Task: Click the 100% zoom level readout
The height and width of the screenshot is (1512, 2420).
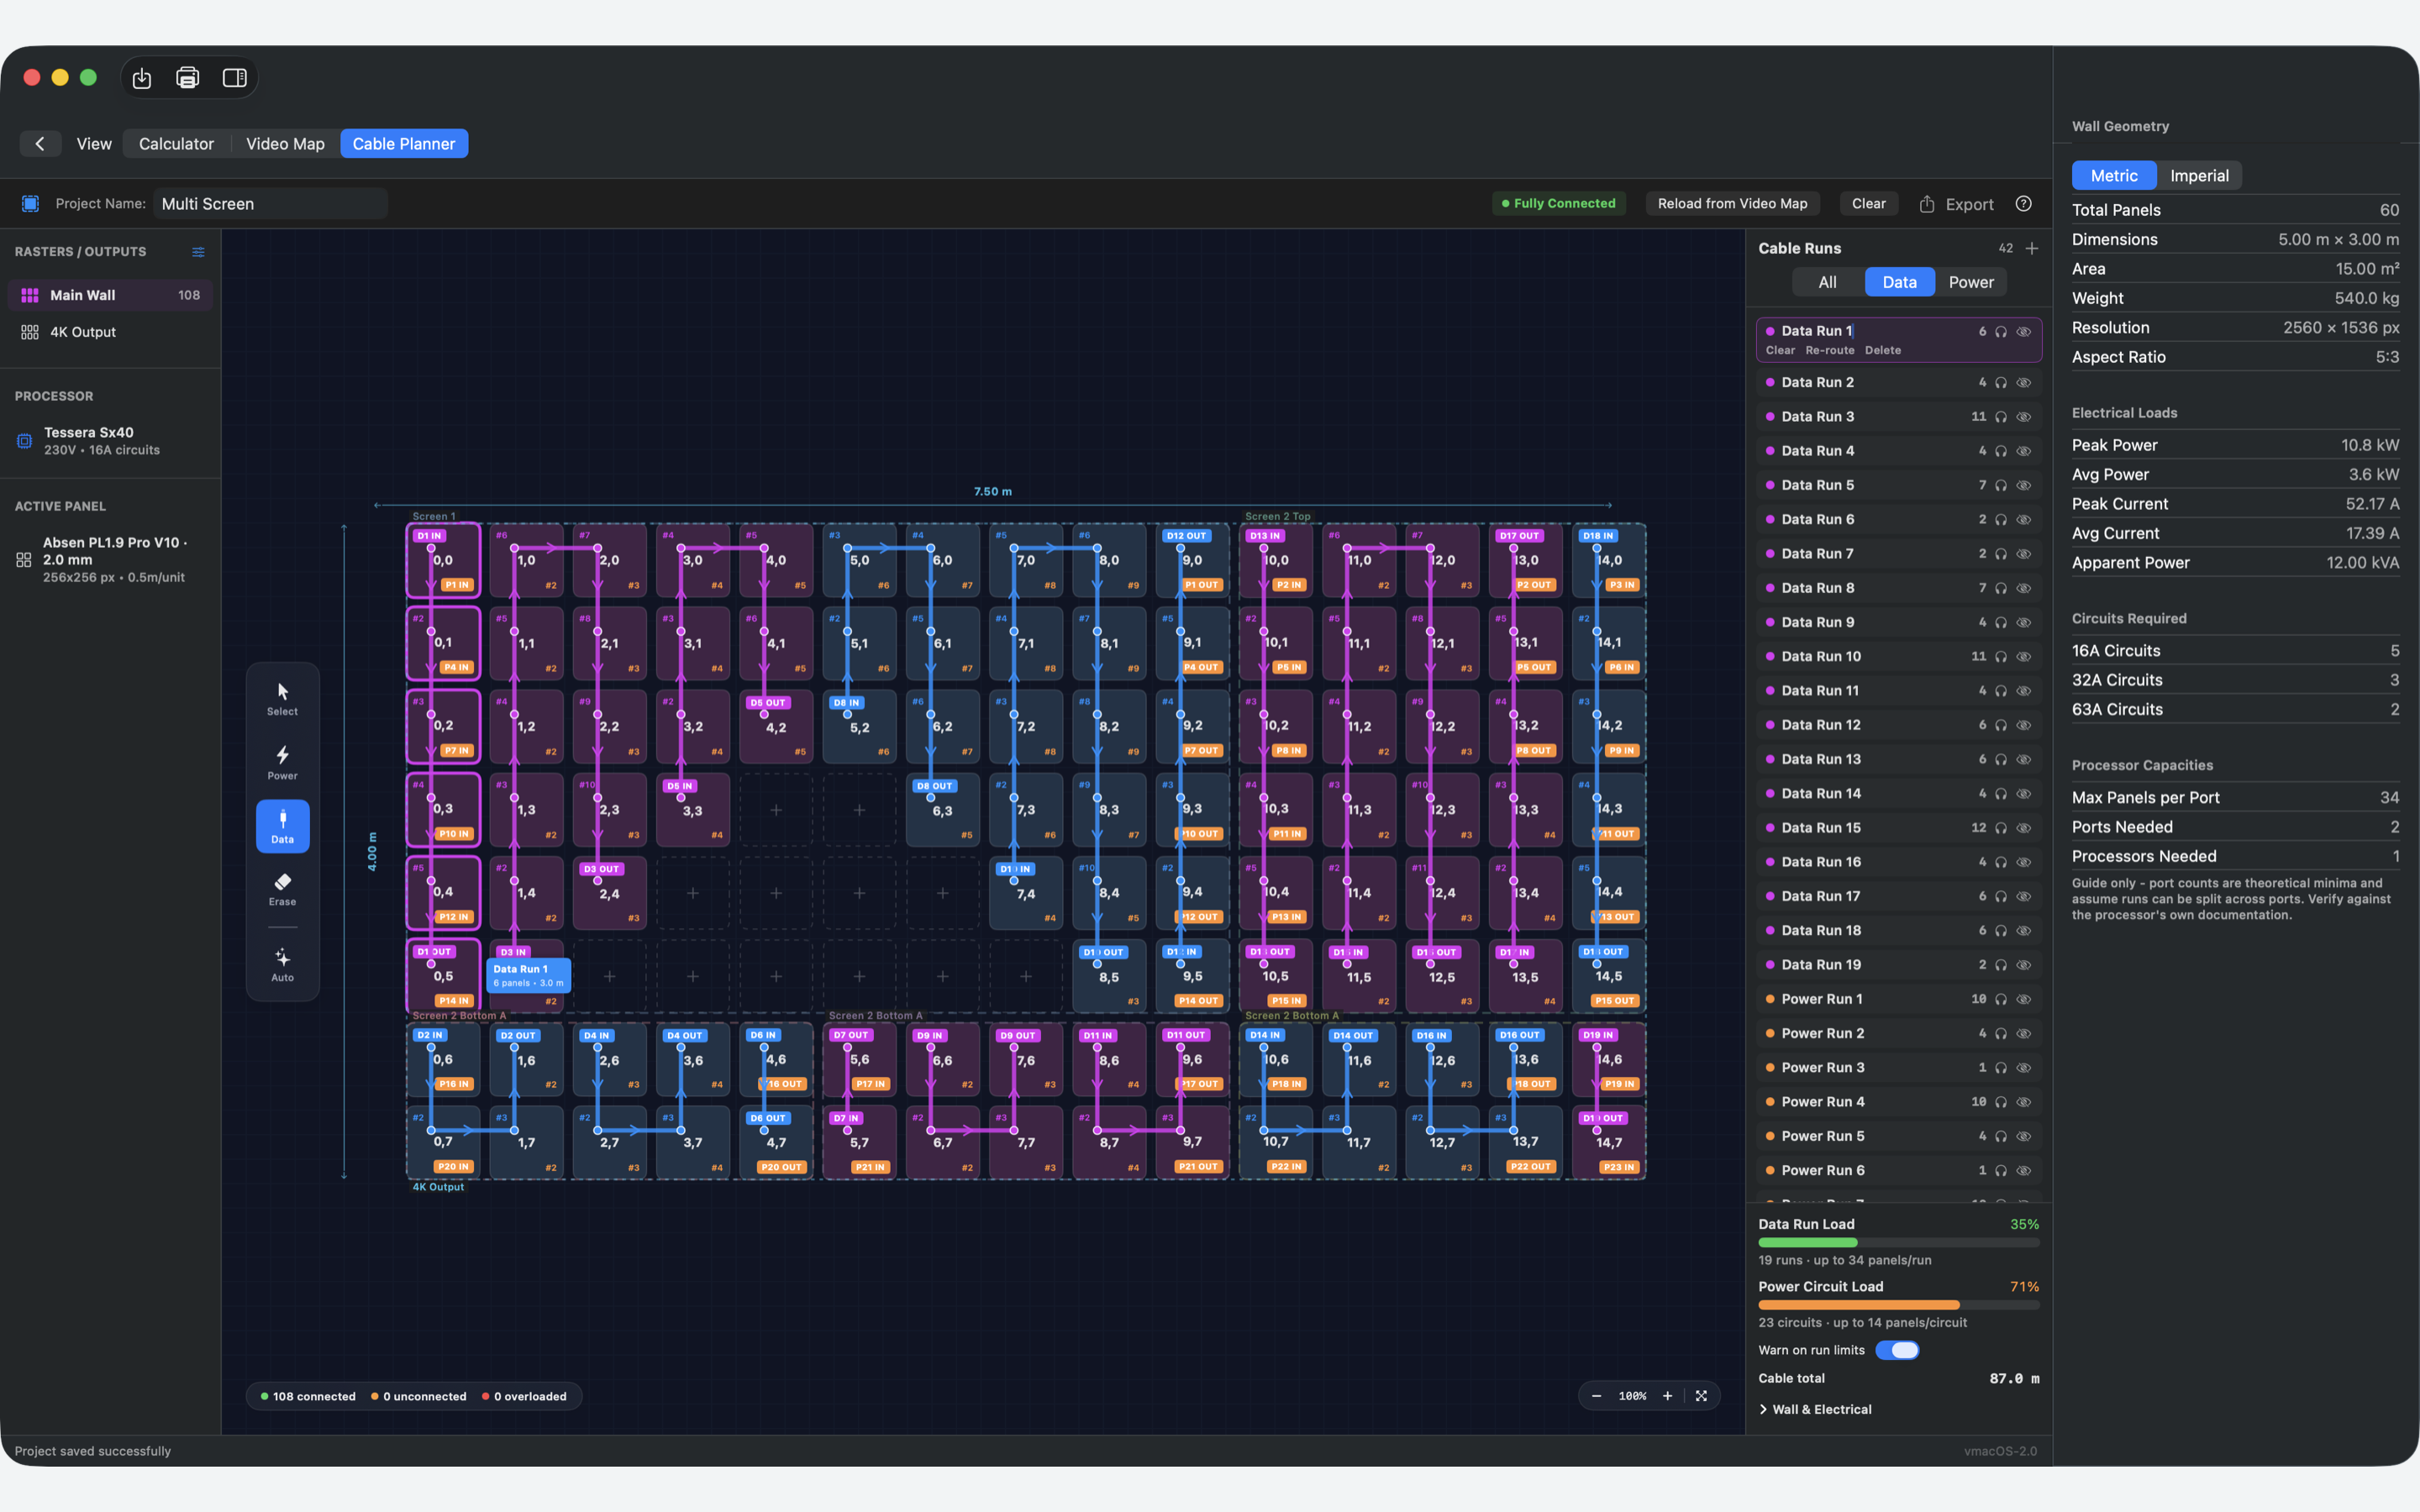Action: point(1632,1396)
